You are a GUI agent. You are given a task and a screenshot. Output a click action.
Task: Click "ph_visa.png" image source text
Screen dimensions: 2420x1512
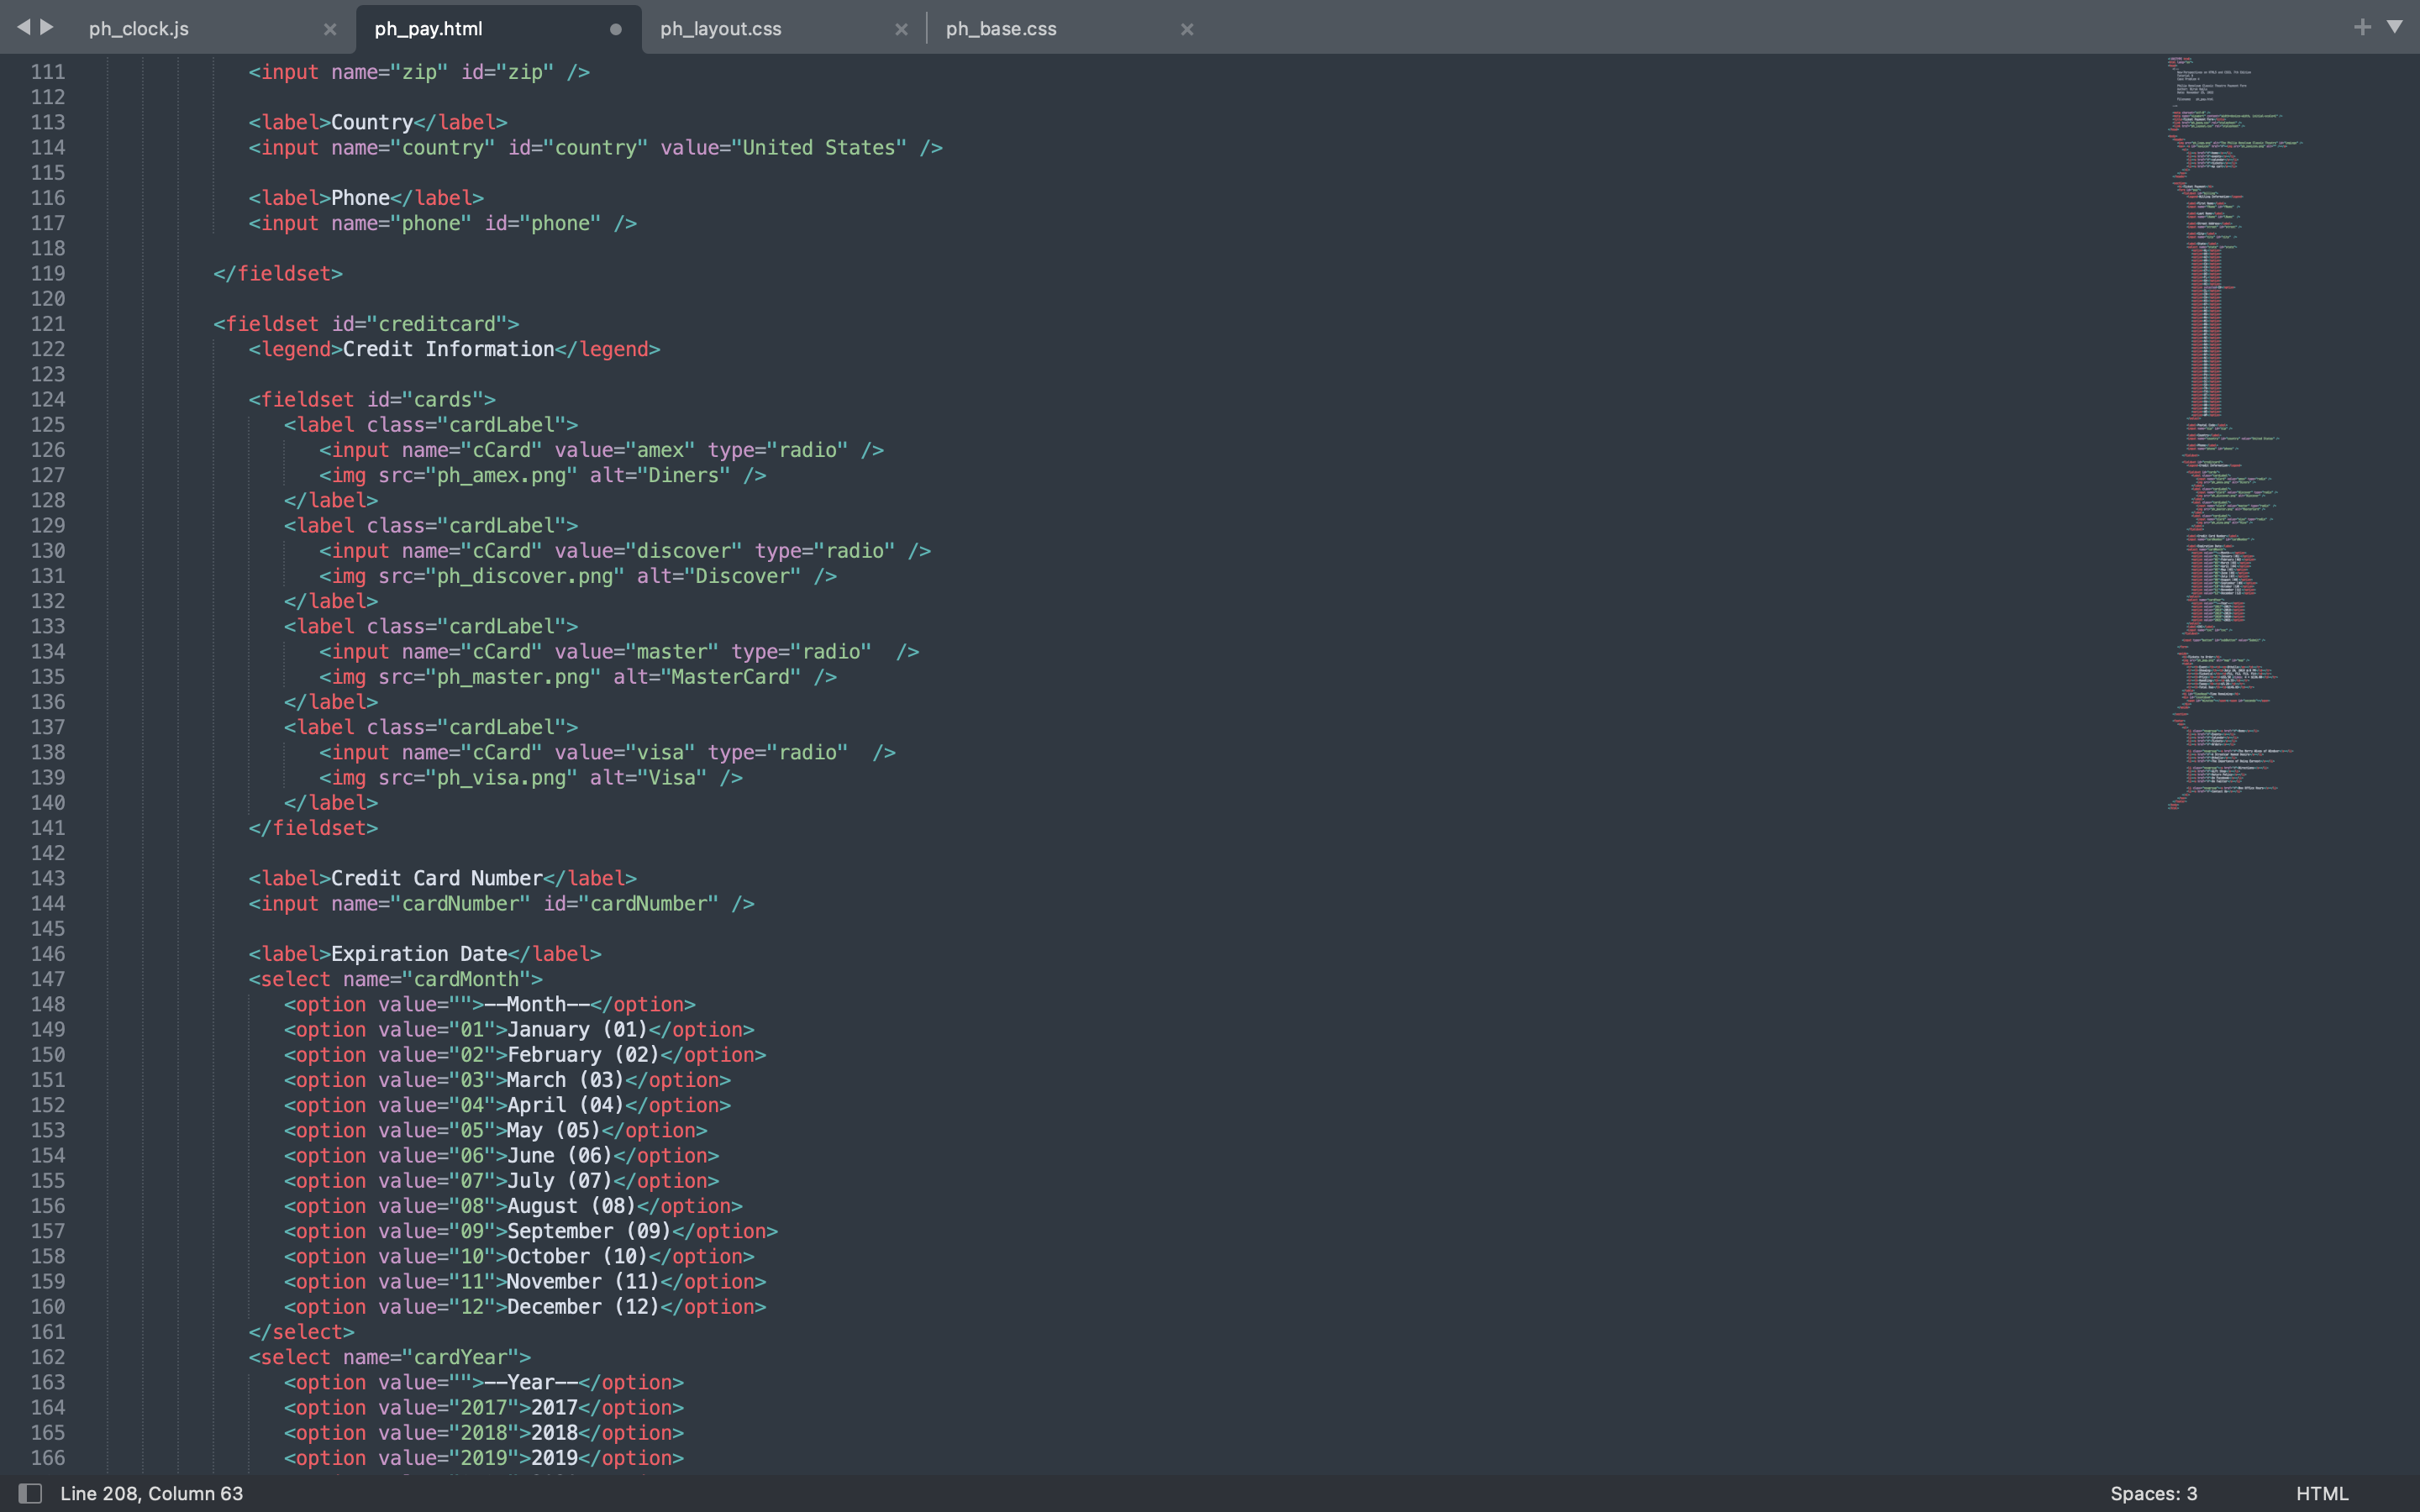507,778
